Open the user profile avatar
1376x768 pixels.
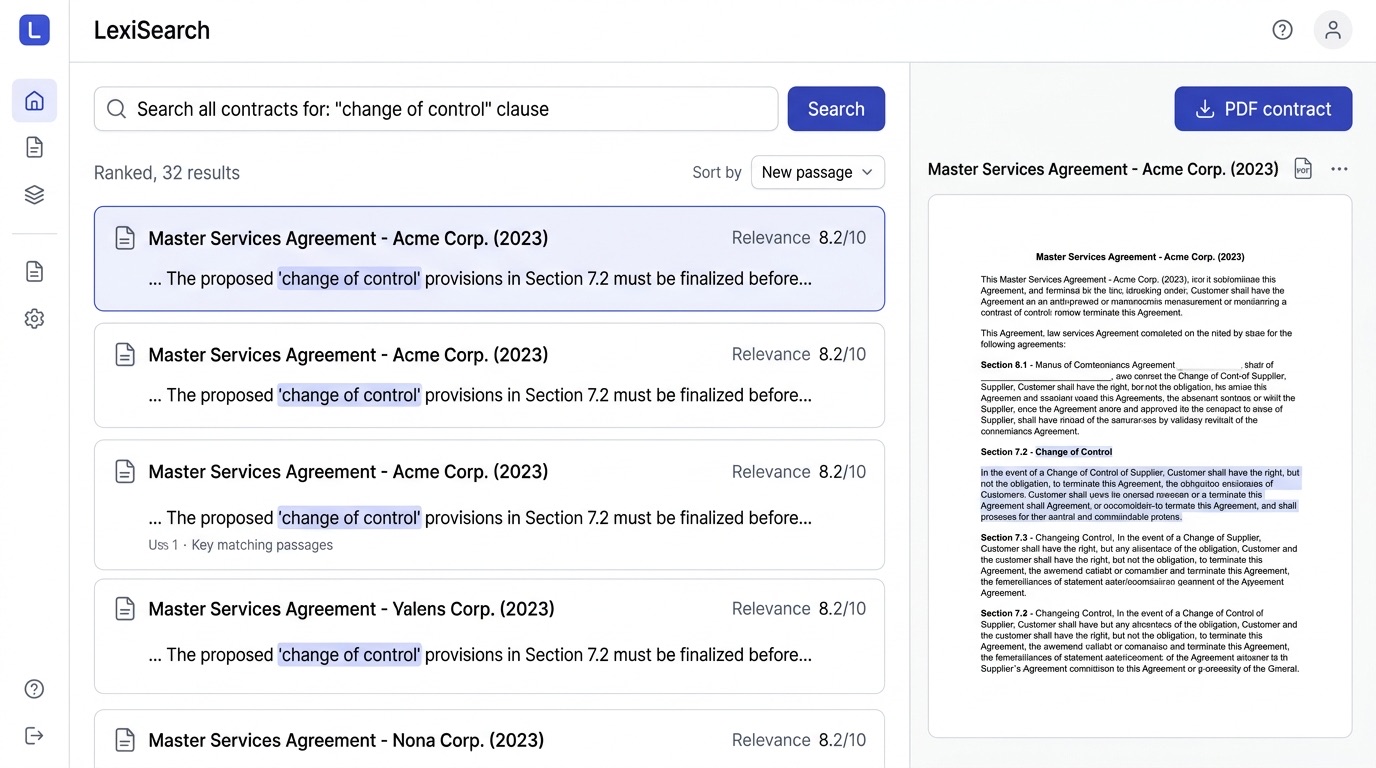[1333, 30]
